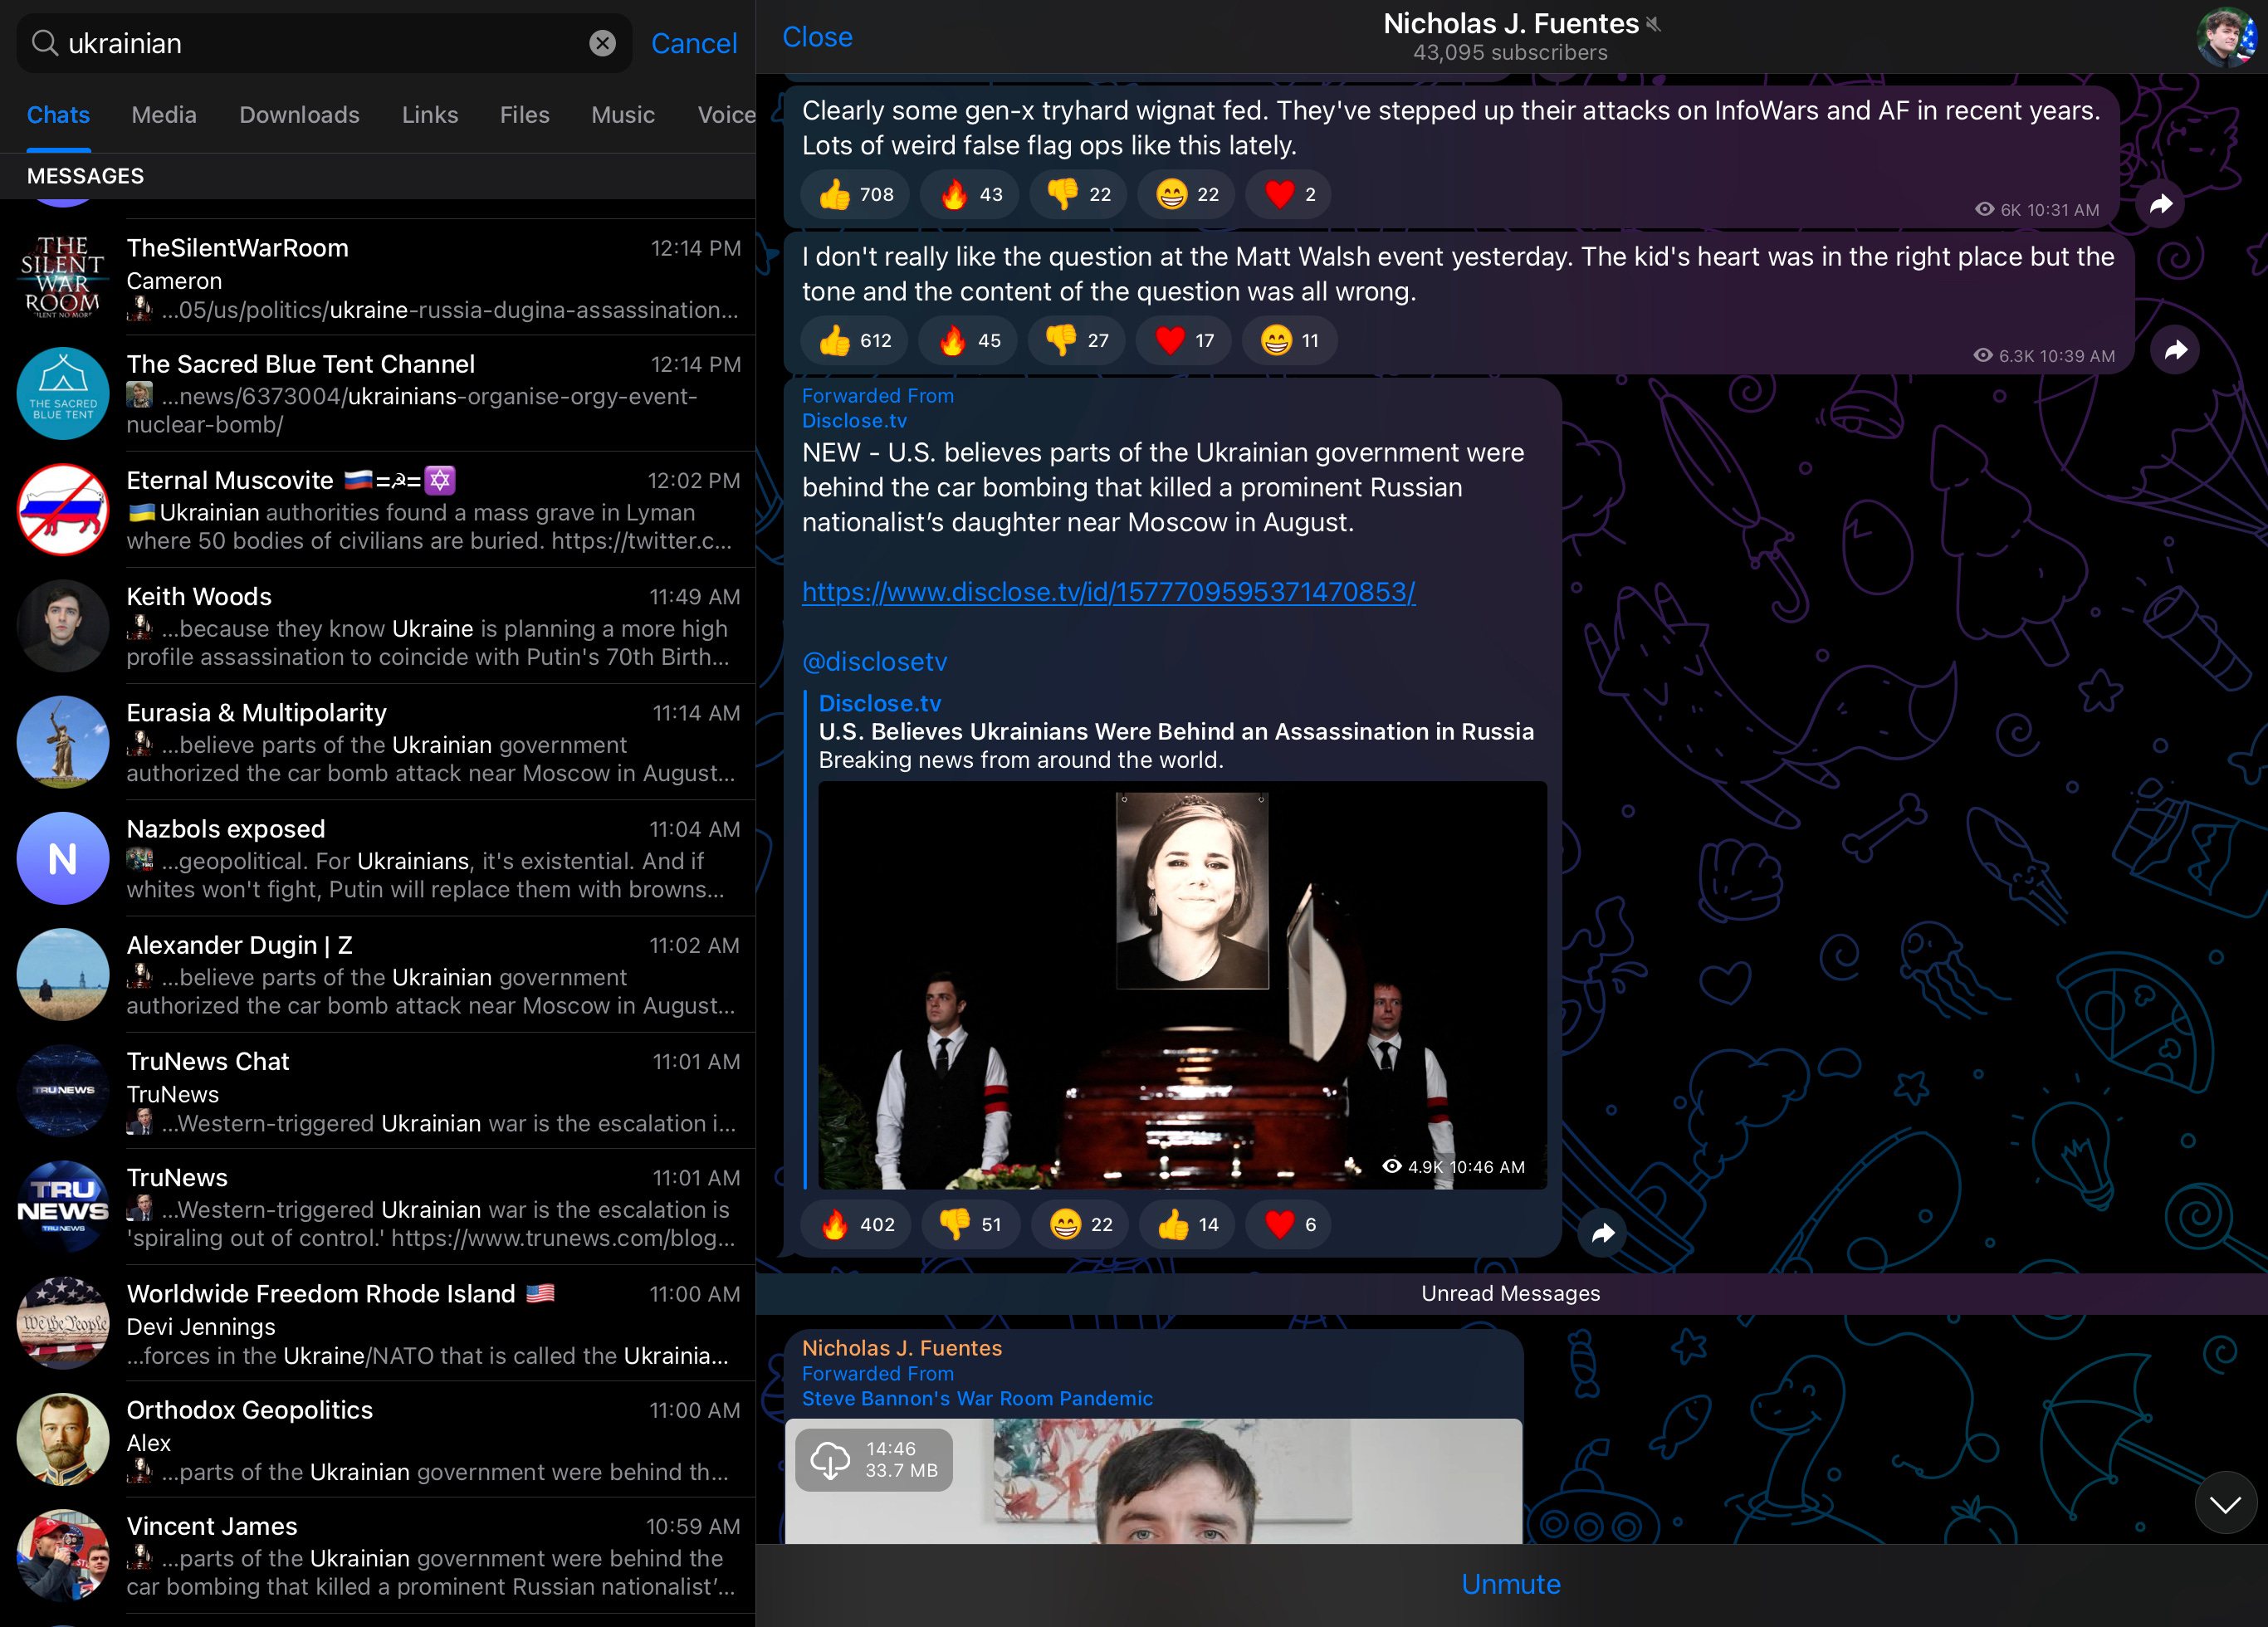Screen dimensions: 2268x1627
Task: Open TheSilentWarRoom avatar
Action: point(63,277)
